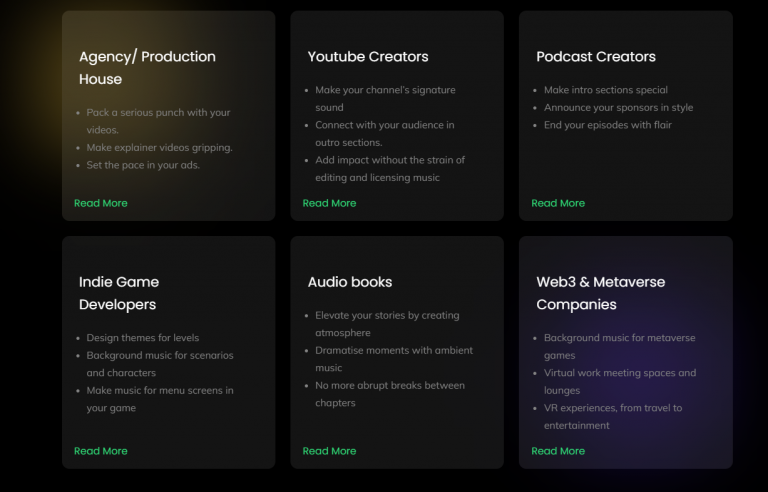Click 'Dramatise moments with ambient music'

pos(394,359)
